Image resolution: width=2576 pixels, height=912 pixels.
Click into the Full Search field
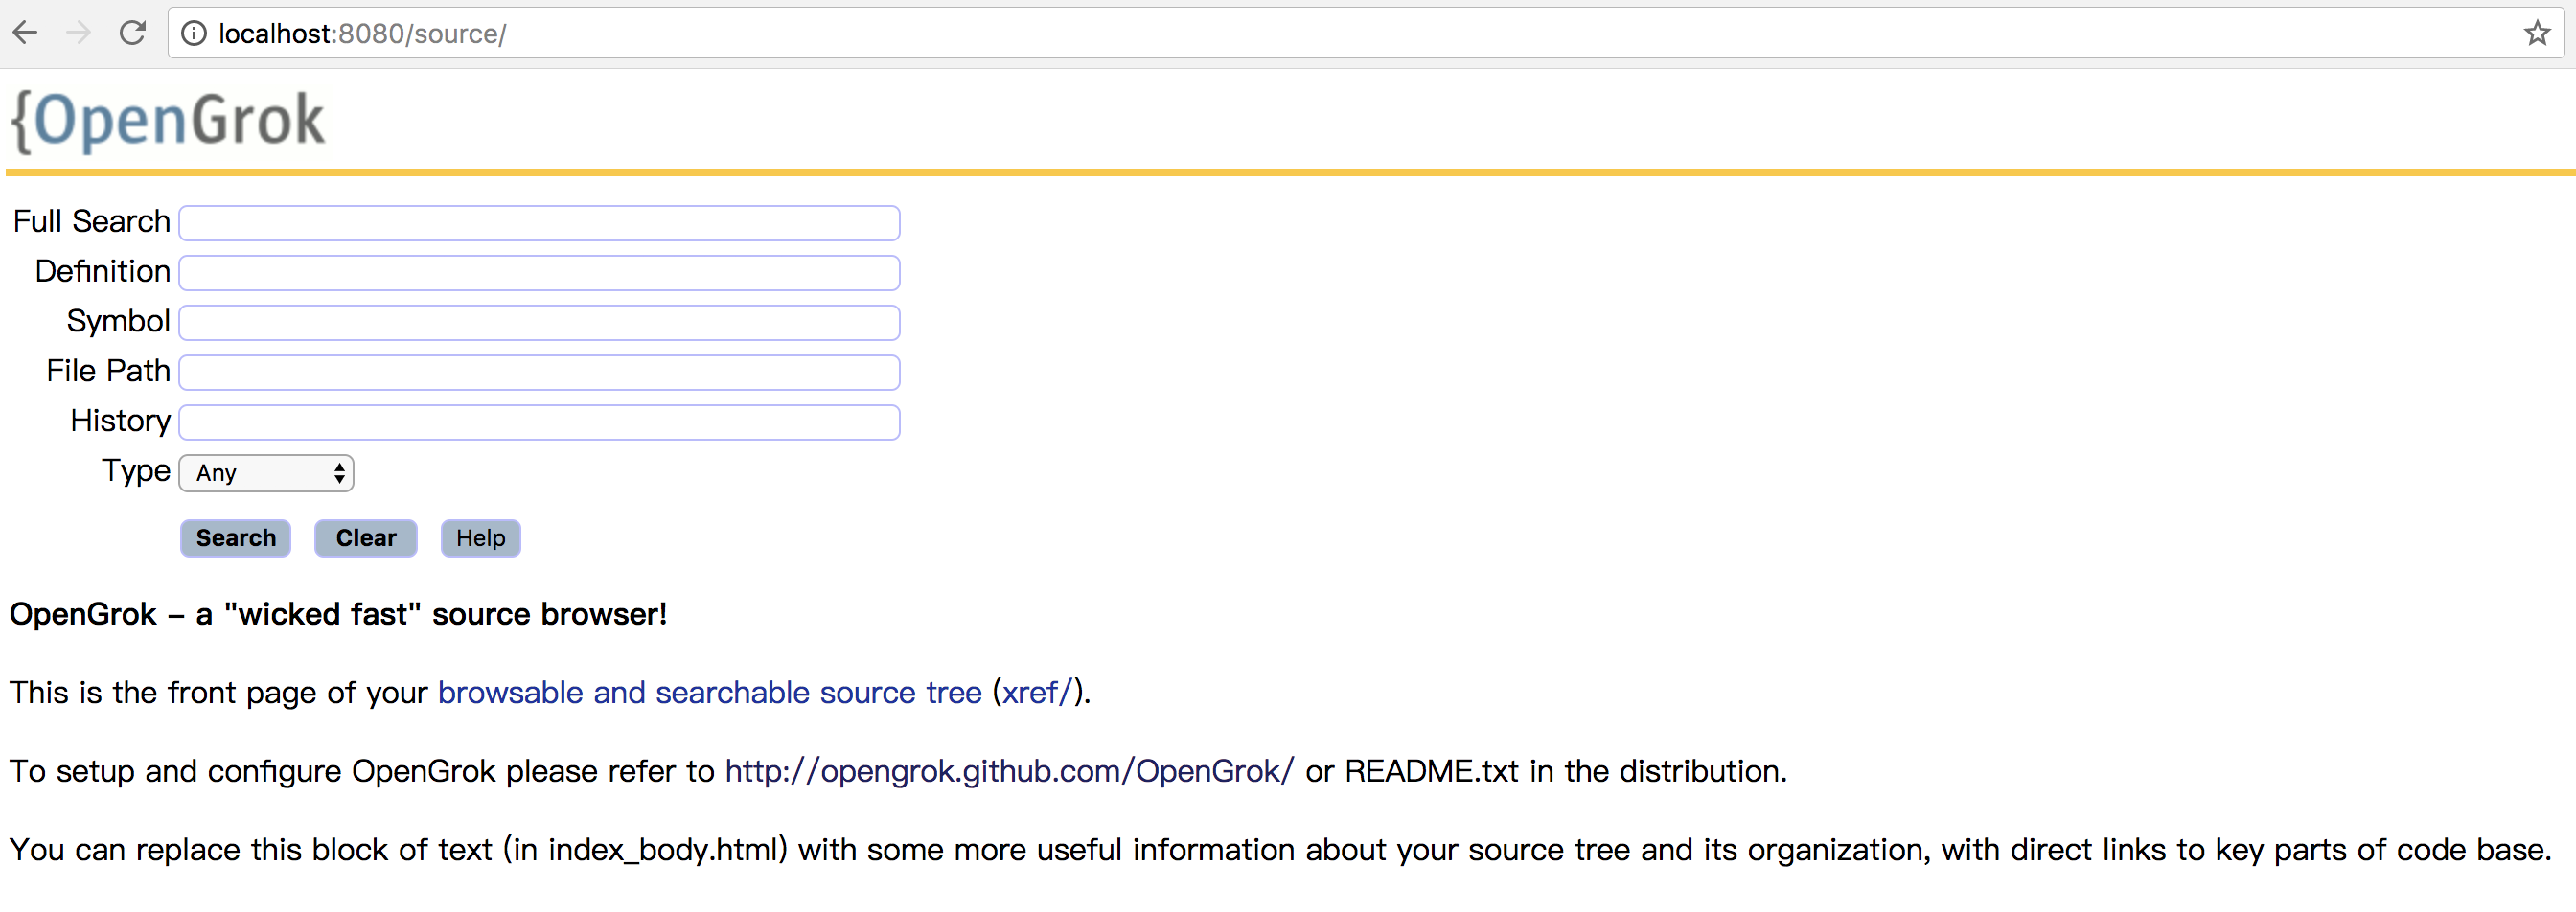(x=539, y=223)
